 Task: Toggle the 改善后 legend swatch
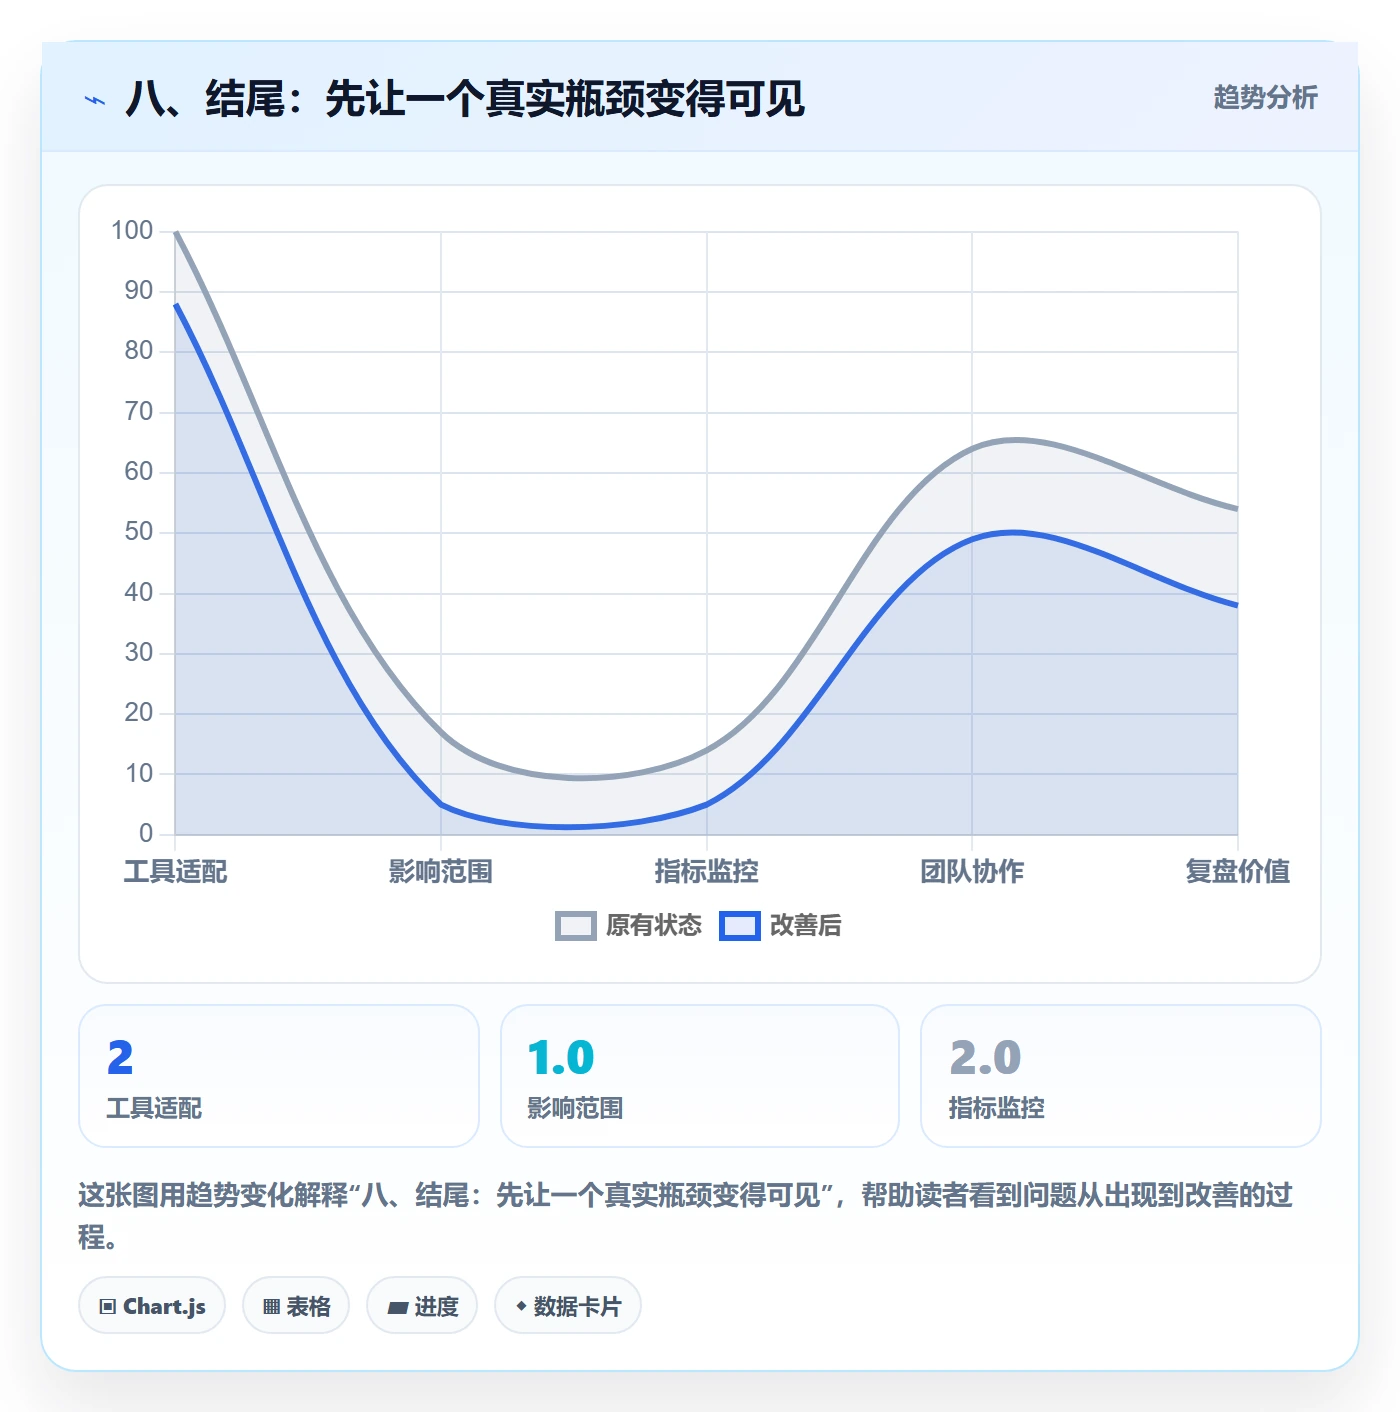click(740, 926)
